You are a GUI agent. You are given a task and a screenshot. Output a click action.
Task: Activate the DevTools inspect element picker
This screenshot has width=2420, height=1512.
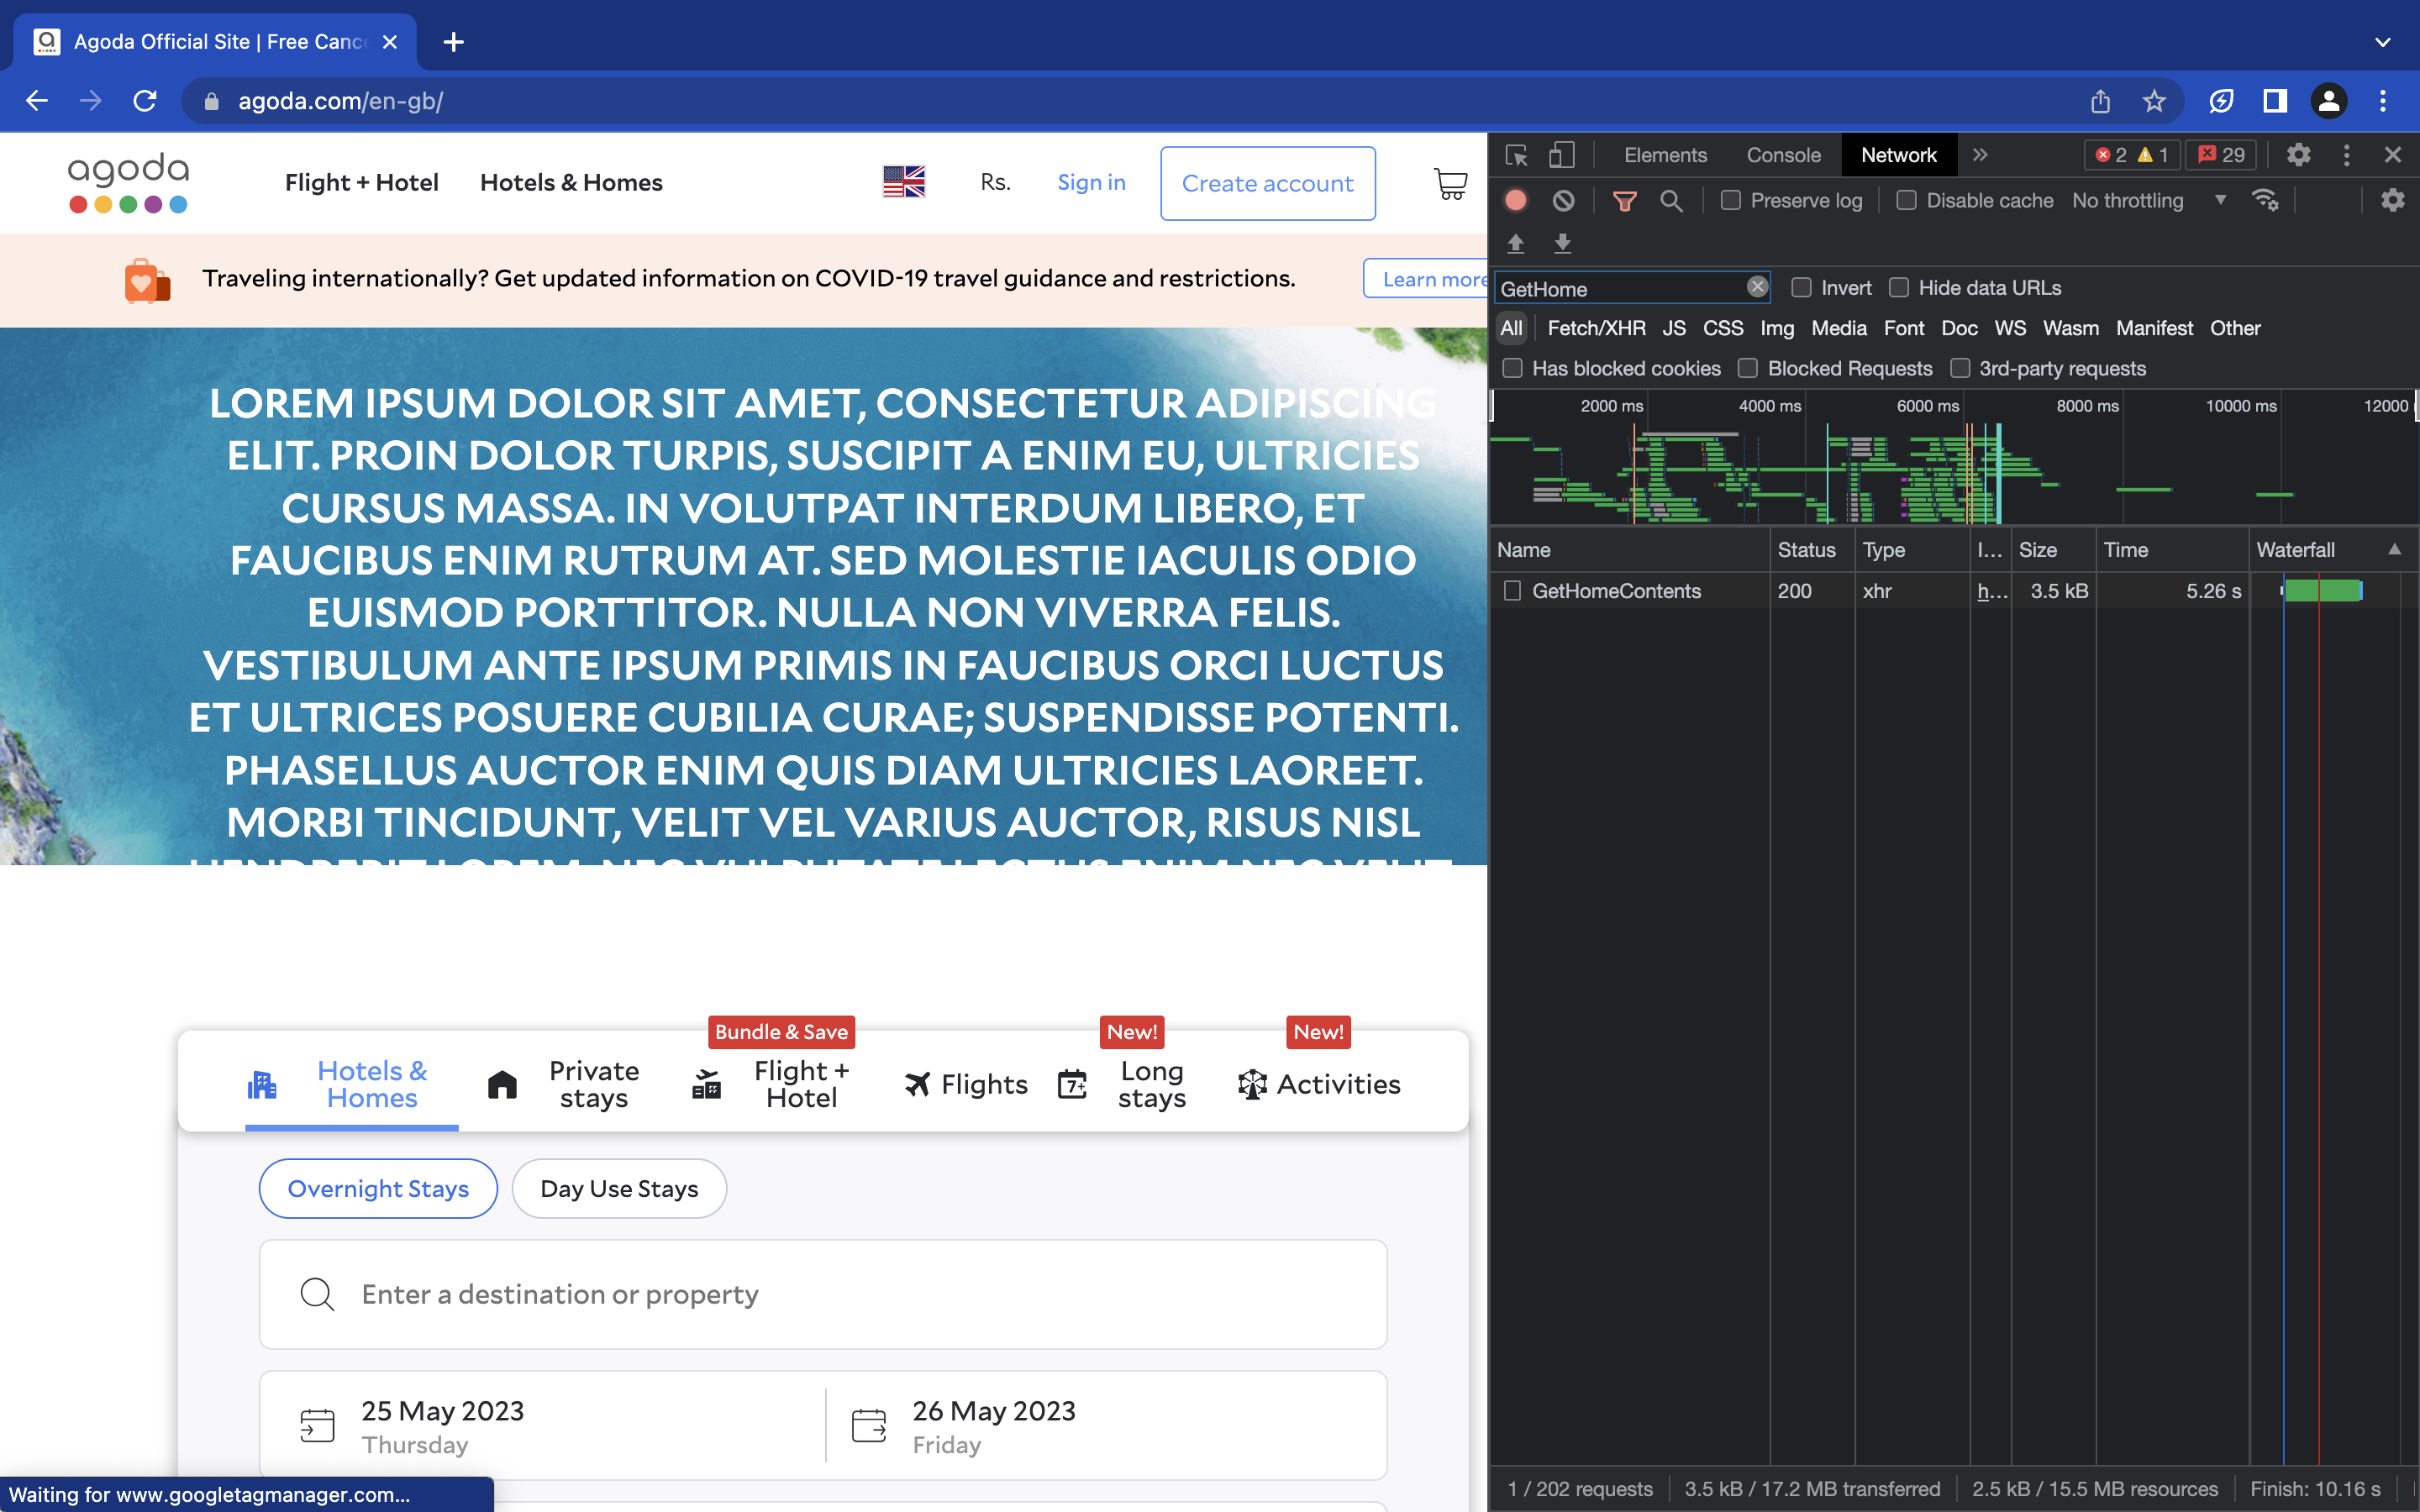click(1517, 155)
